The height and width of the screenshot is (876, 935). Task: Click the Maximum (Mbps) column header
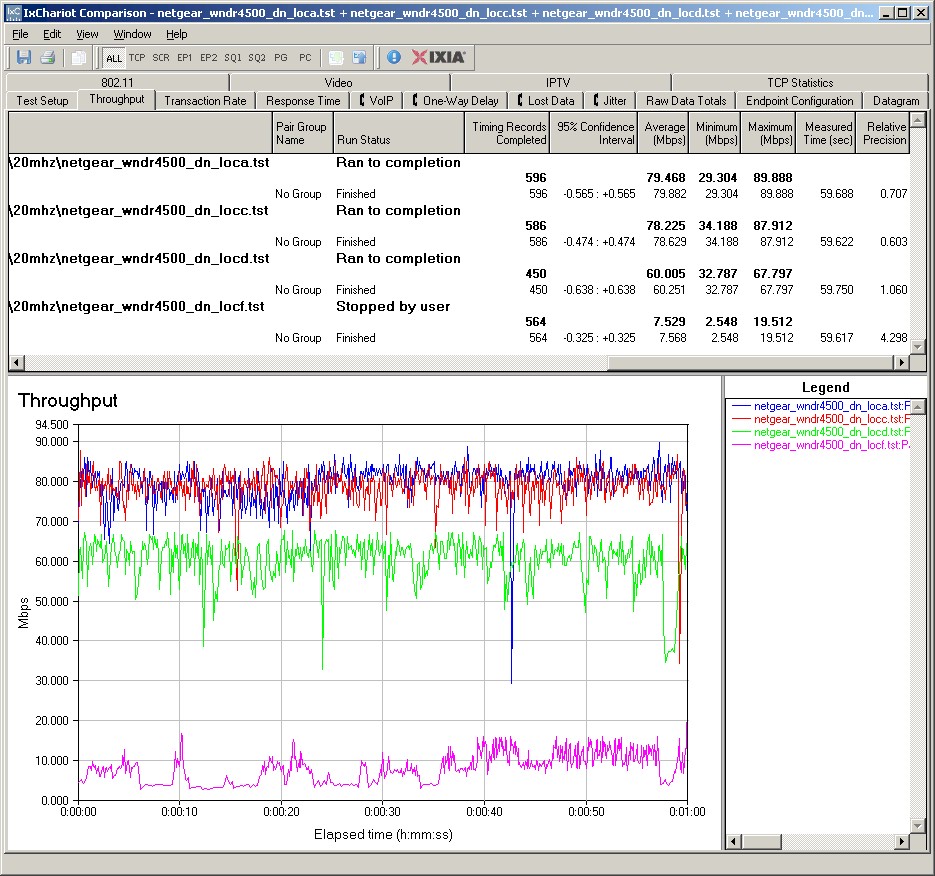pyautogui.click(x=769, y=133)
